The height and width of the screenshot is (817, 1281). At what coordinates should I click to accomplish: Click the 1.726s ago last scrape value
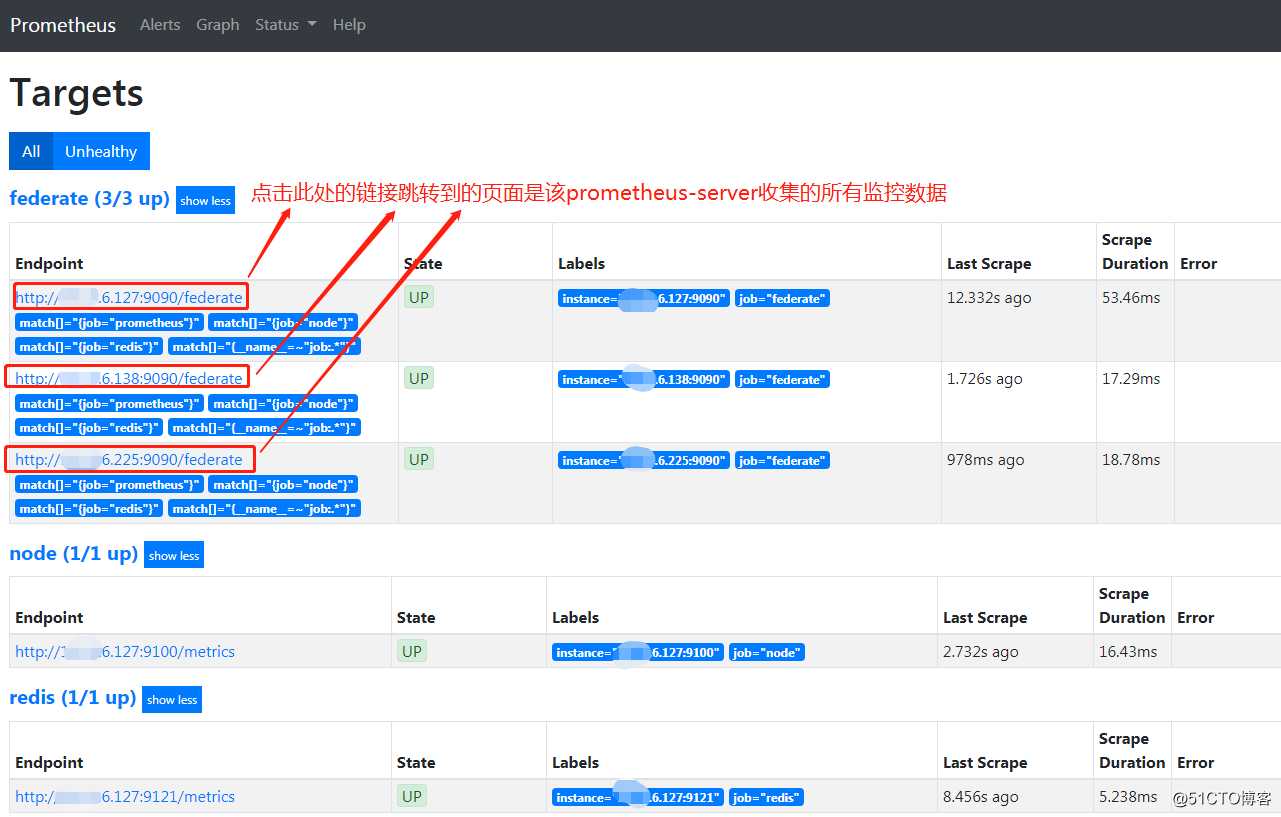point(985,378)
